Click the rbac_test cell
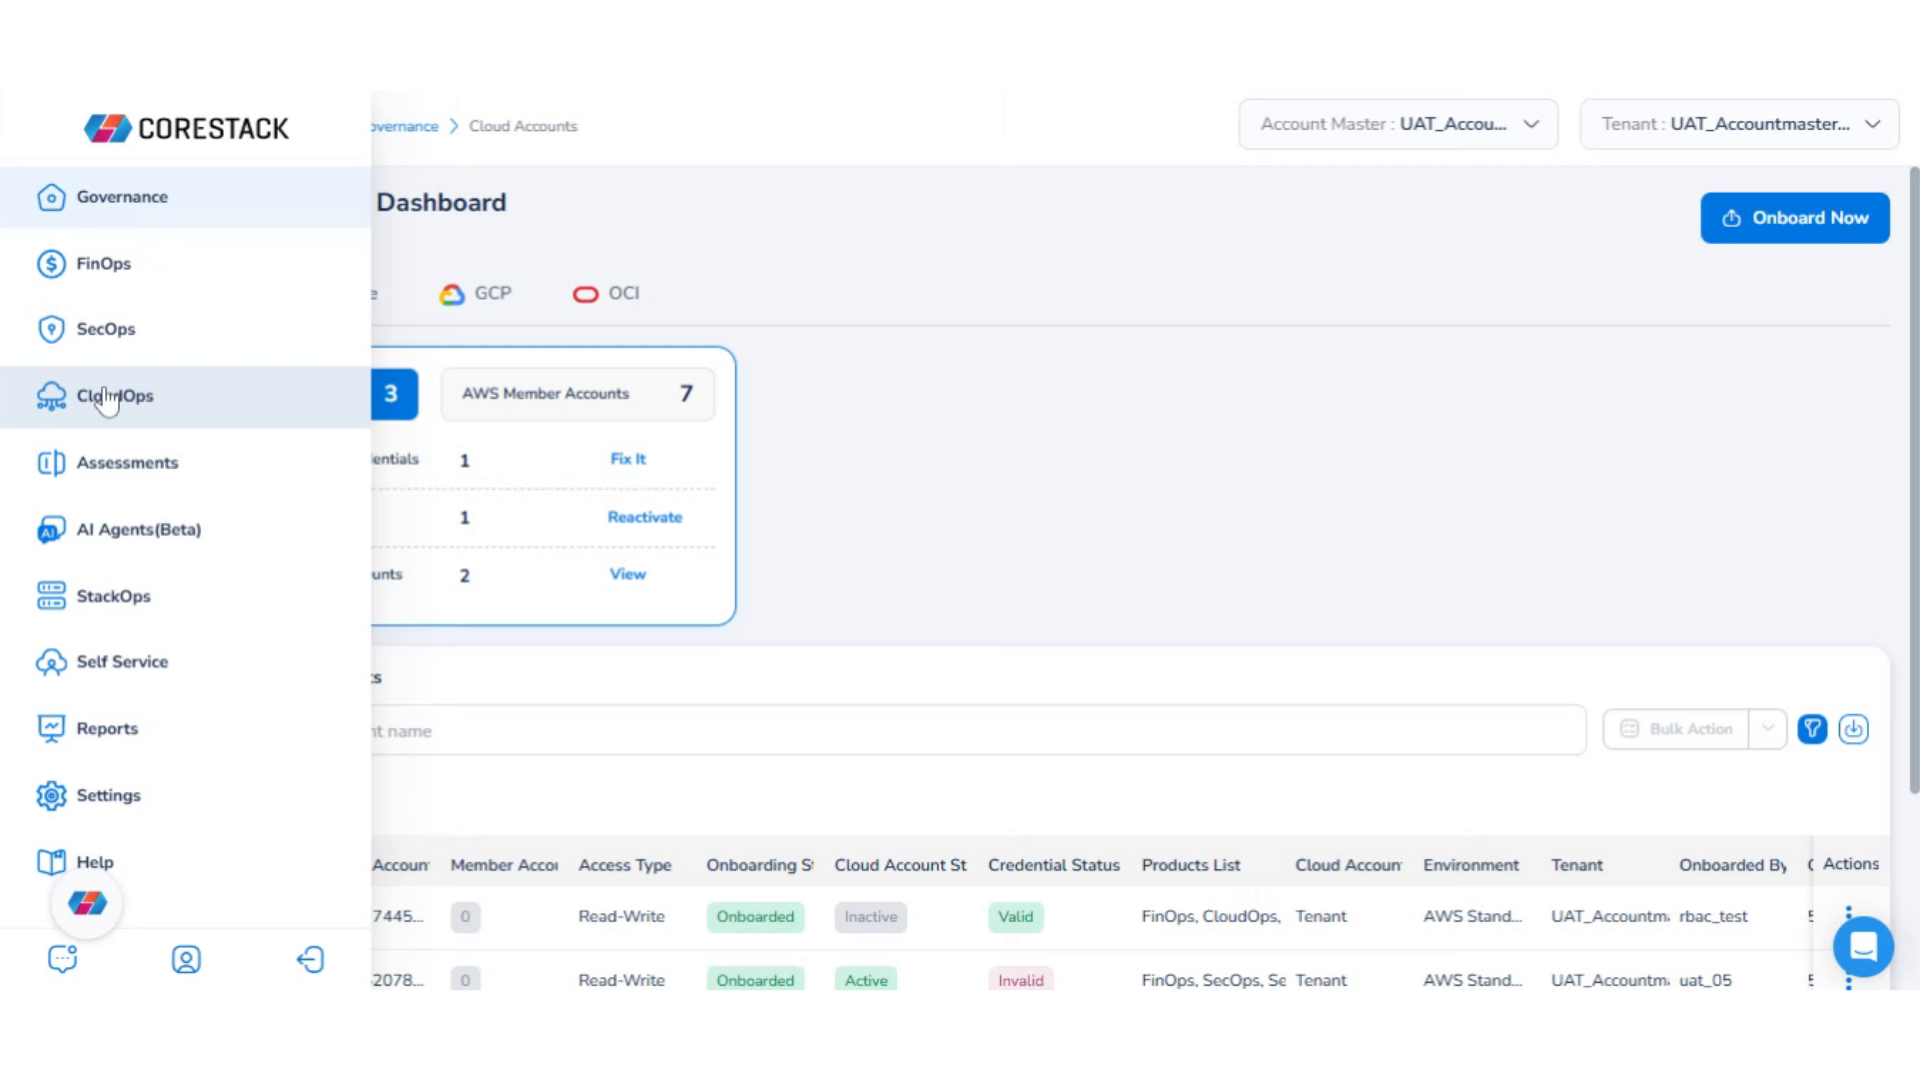This screenshot has width=1920, height=1080. [1713, 917]
